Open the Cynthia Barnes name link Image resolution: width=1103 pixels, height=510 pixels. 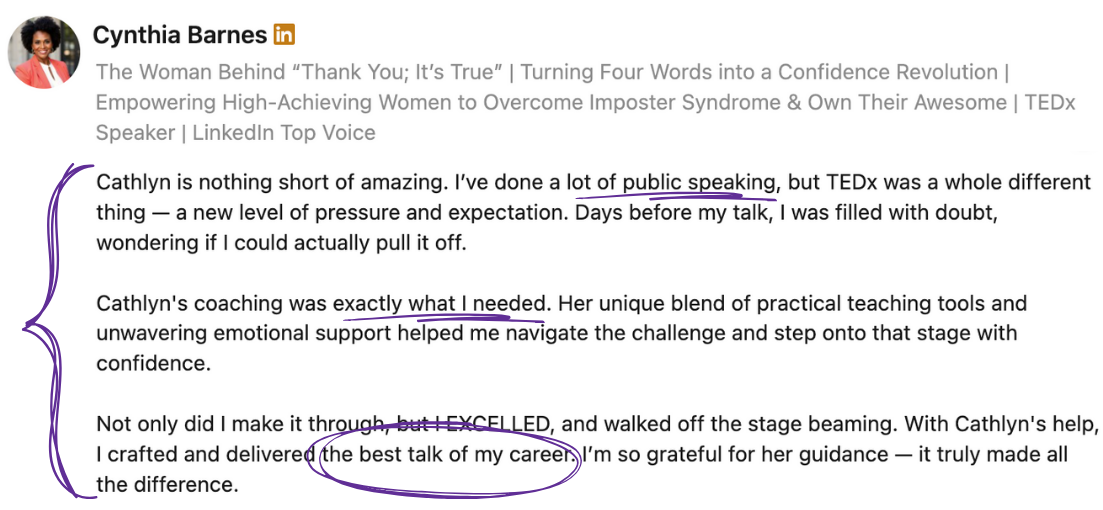pyautogui.click(x=180, y=34)
